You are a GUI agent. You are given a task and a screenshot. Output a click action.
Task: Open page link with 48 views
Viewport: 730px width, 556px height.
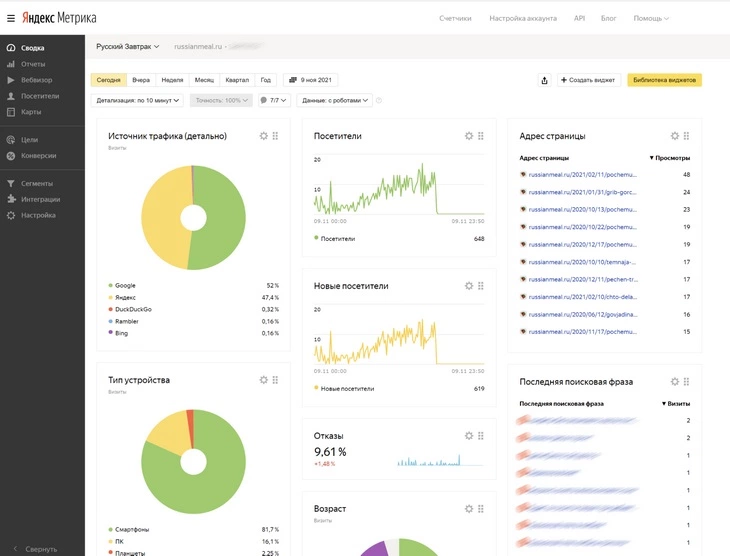coord(582,175)
